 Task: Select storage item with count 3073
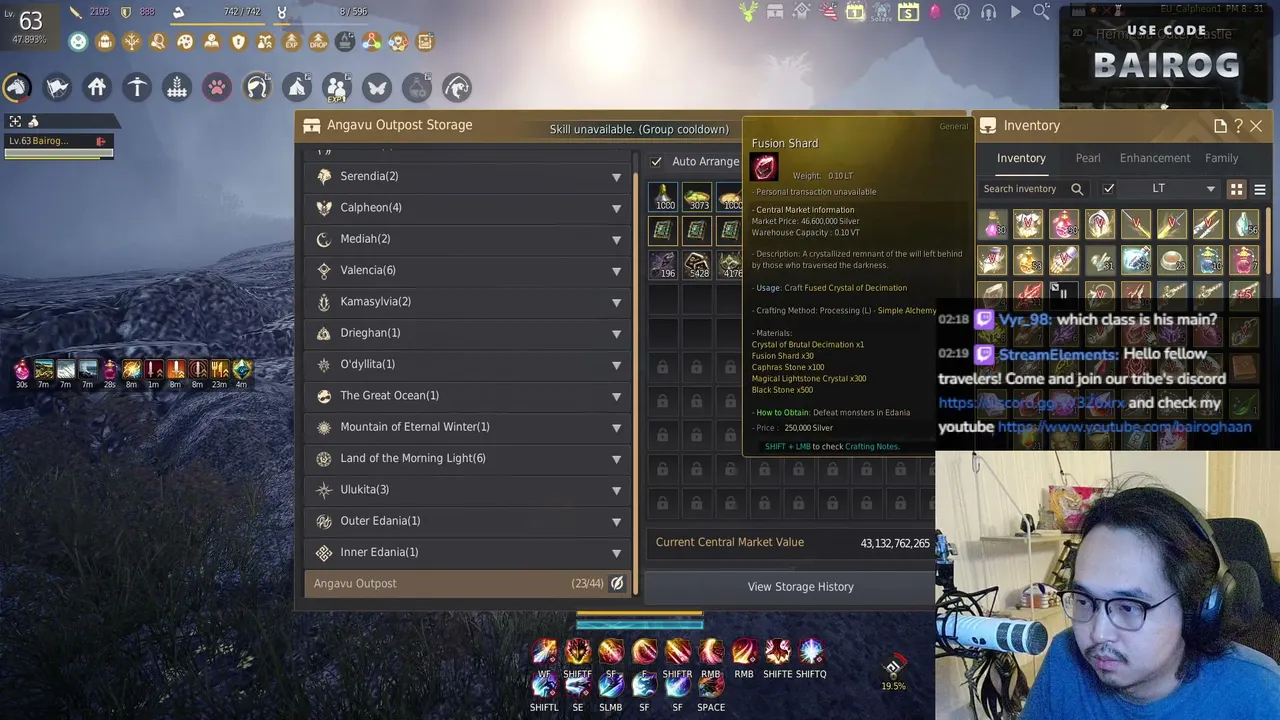(x=697, y=197)
